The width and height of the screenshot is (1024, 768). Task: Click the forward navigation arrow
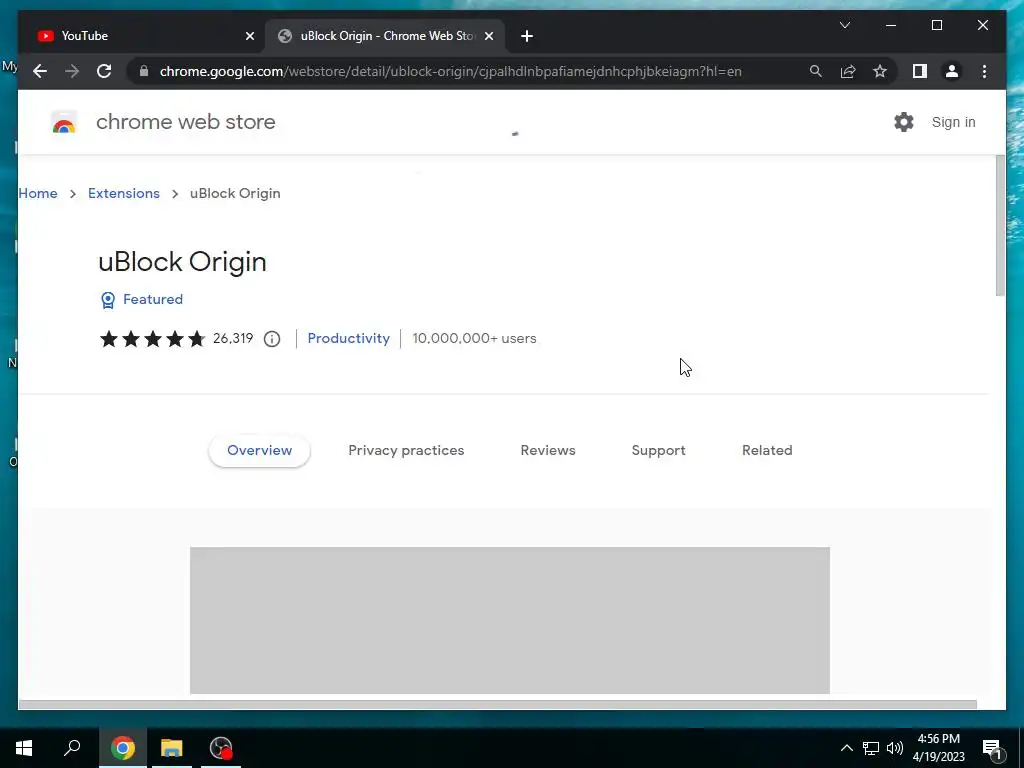pyautogui.click(x=72, y=71)
